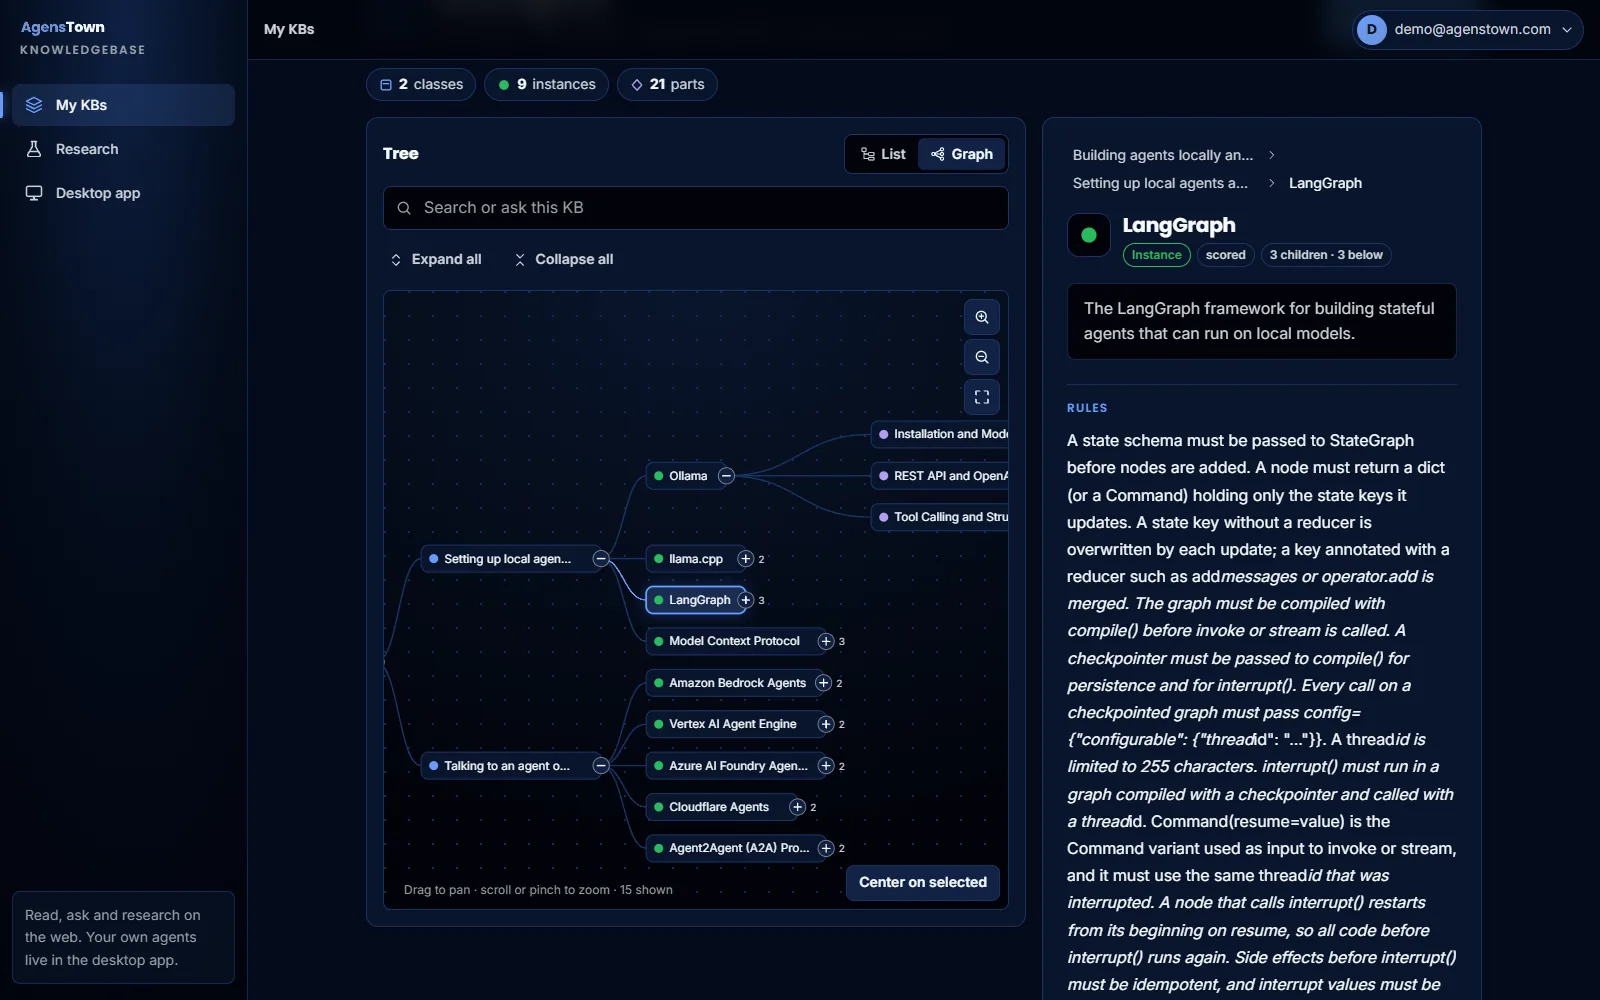The width and height of the screenshot is (1600, 1000).
Task: Click the 2 classes chip
Action: pos(421,85)
